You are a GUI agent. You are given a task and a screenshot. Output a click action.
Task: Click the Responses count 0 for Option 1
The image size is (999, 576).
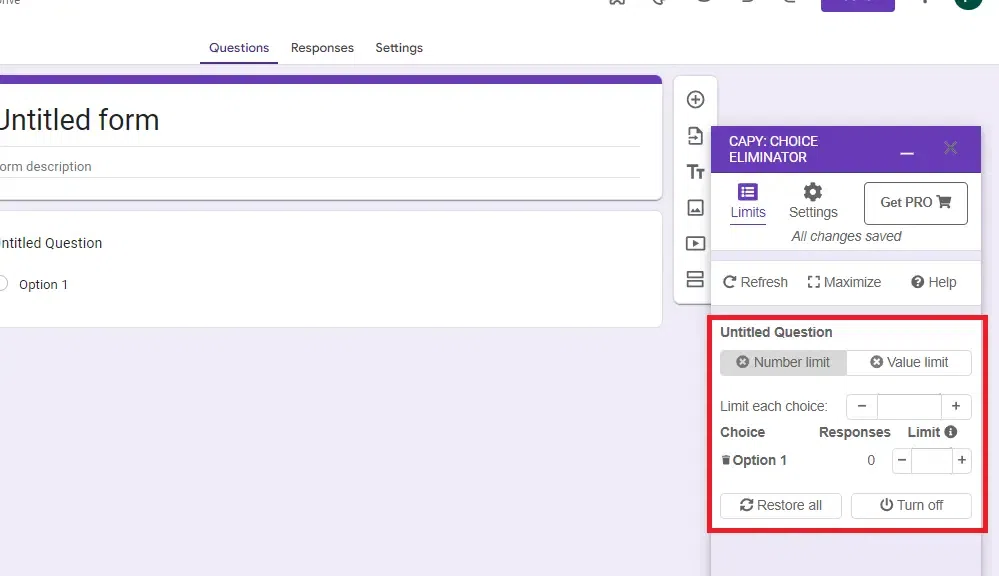click(871, 460)
